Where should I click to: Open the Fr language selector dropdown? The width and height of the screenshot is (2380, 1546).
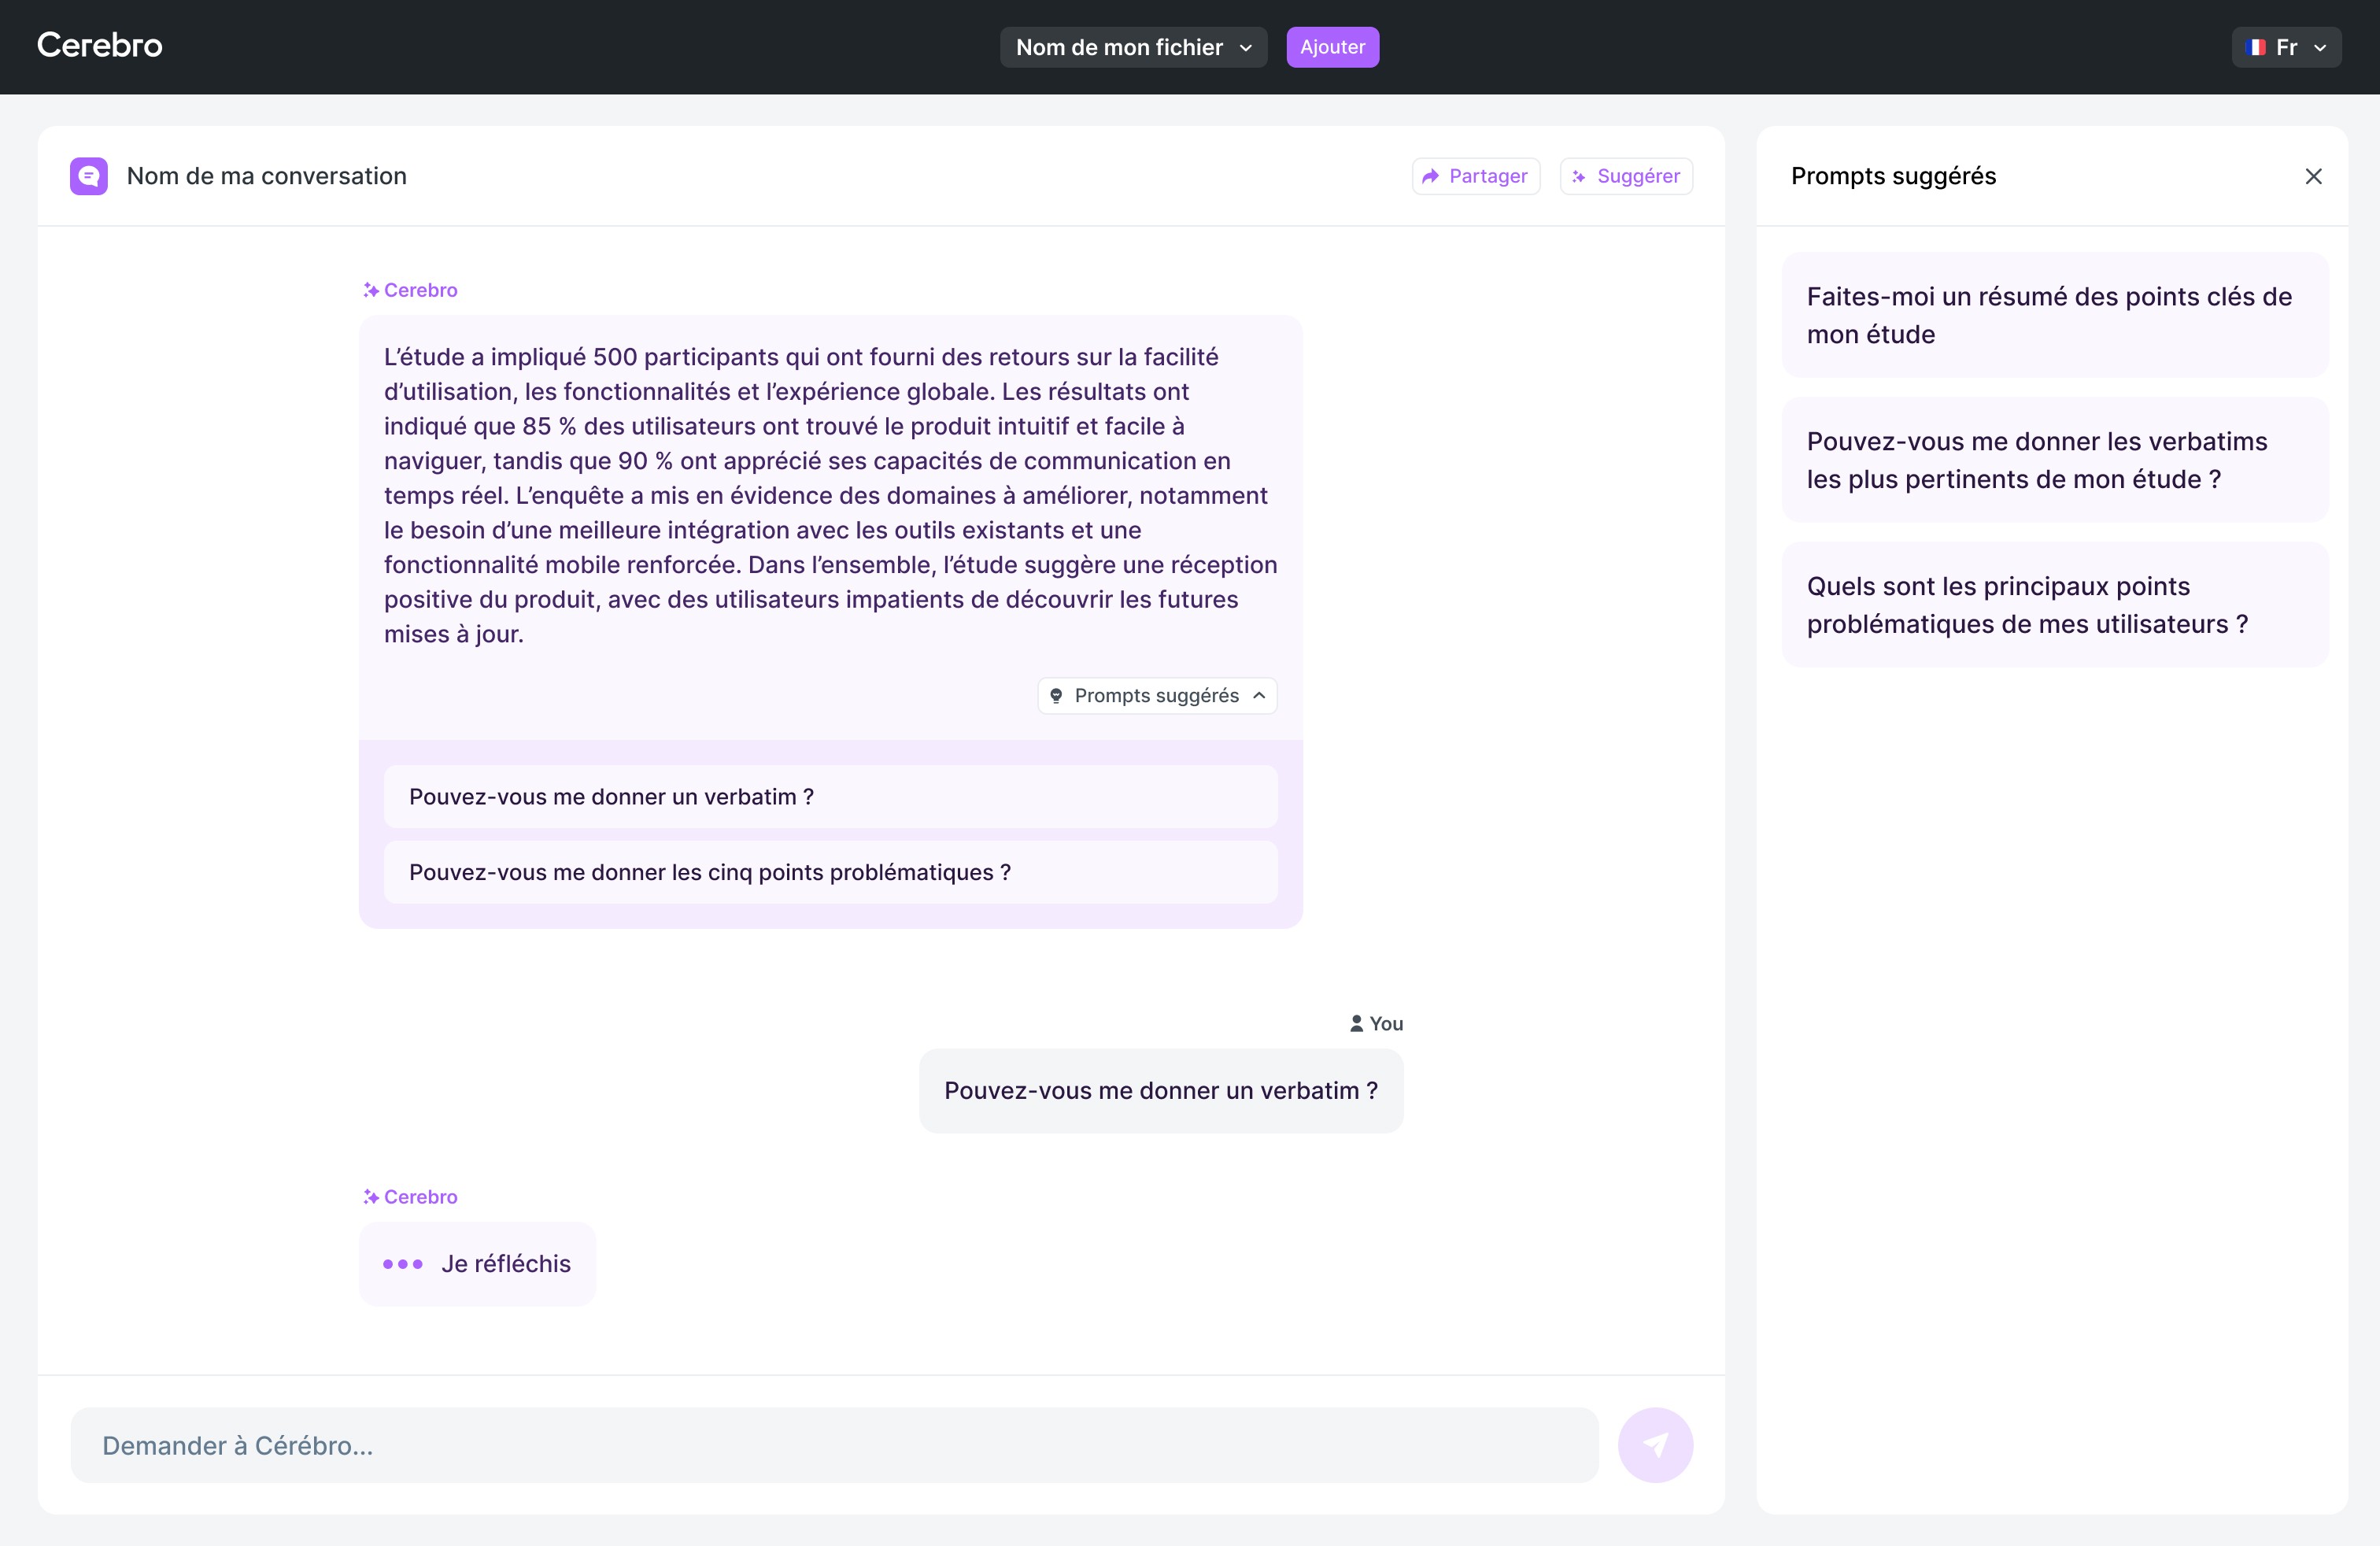click(x=2286, y=47)
